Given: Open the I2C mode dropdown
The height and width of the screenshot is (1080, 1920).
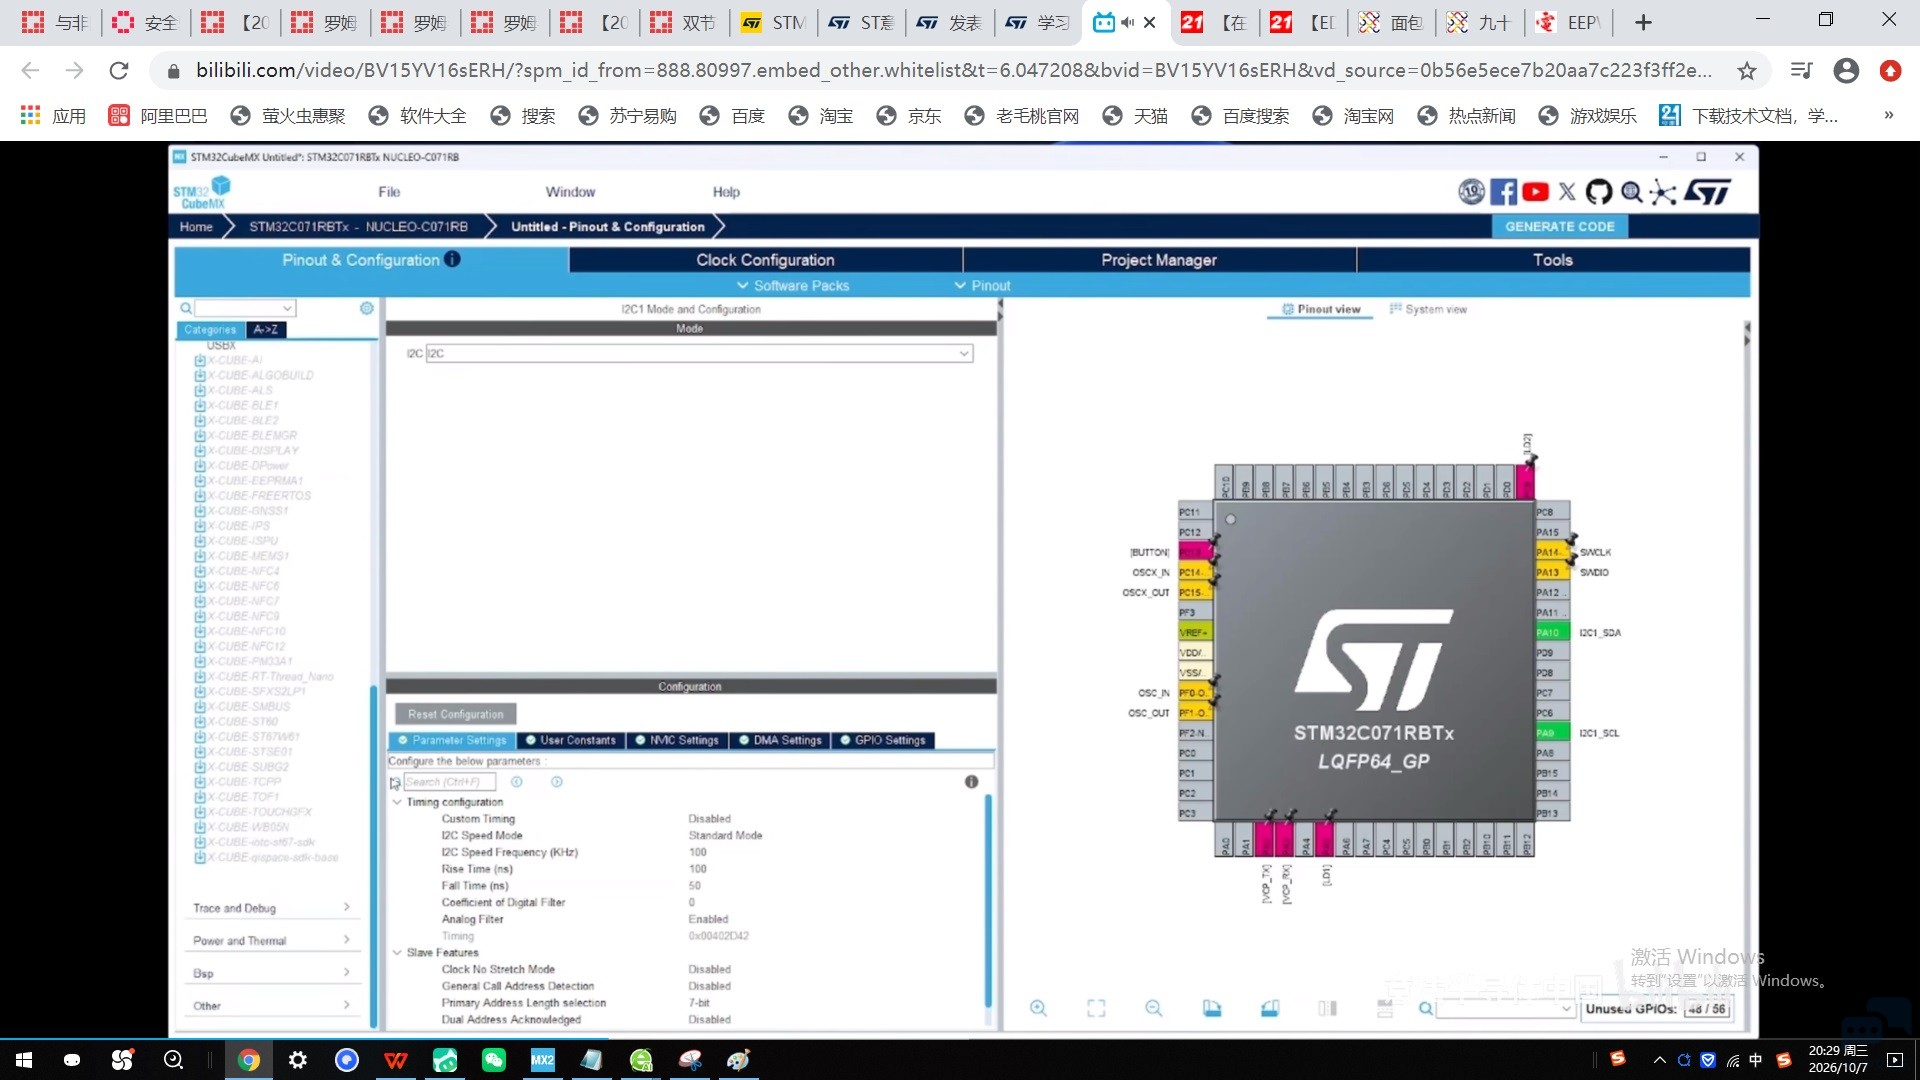Looking at the screenshot, I should point(699,353).
